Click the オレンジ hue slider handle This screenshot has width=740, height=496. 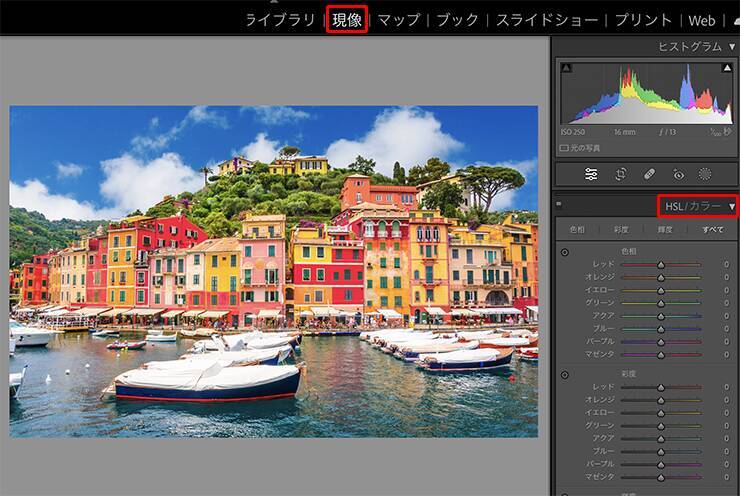click(660, 277)
